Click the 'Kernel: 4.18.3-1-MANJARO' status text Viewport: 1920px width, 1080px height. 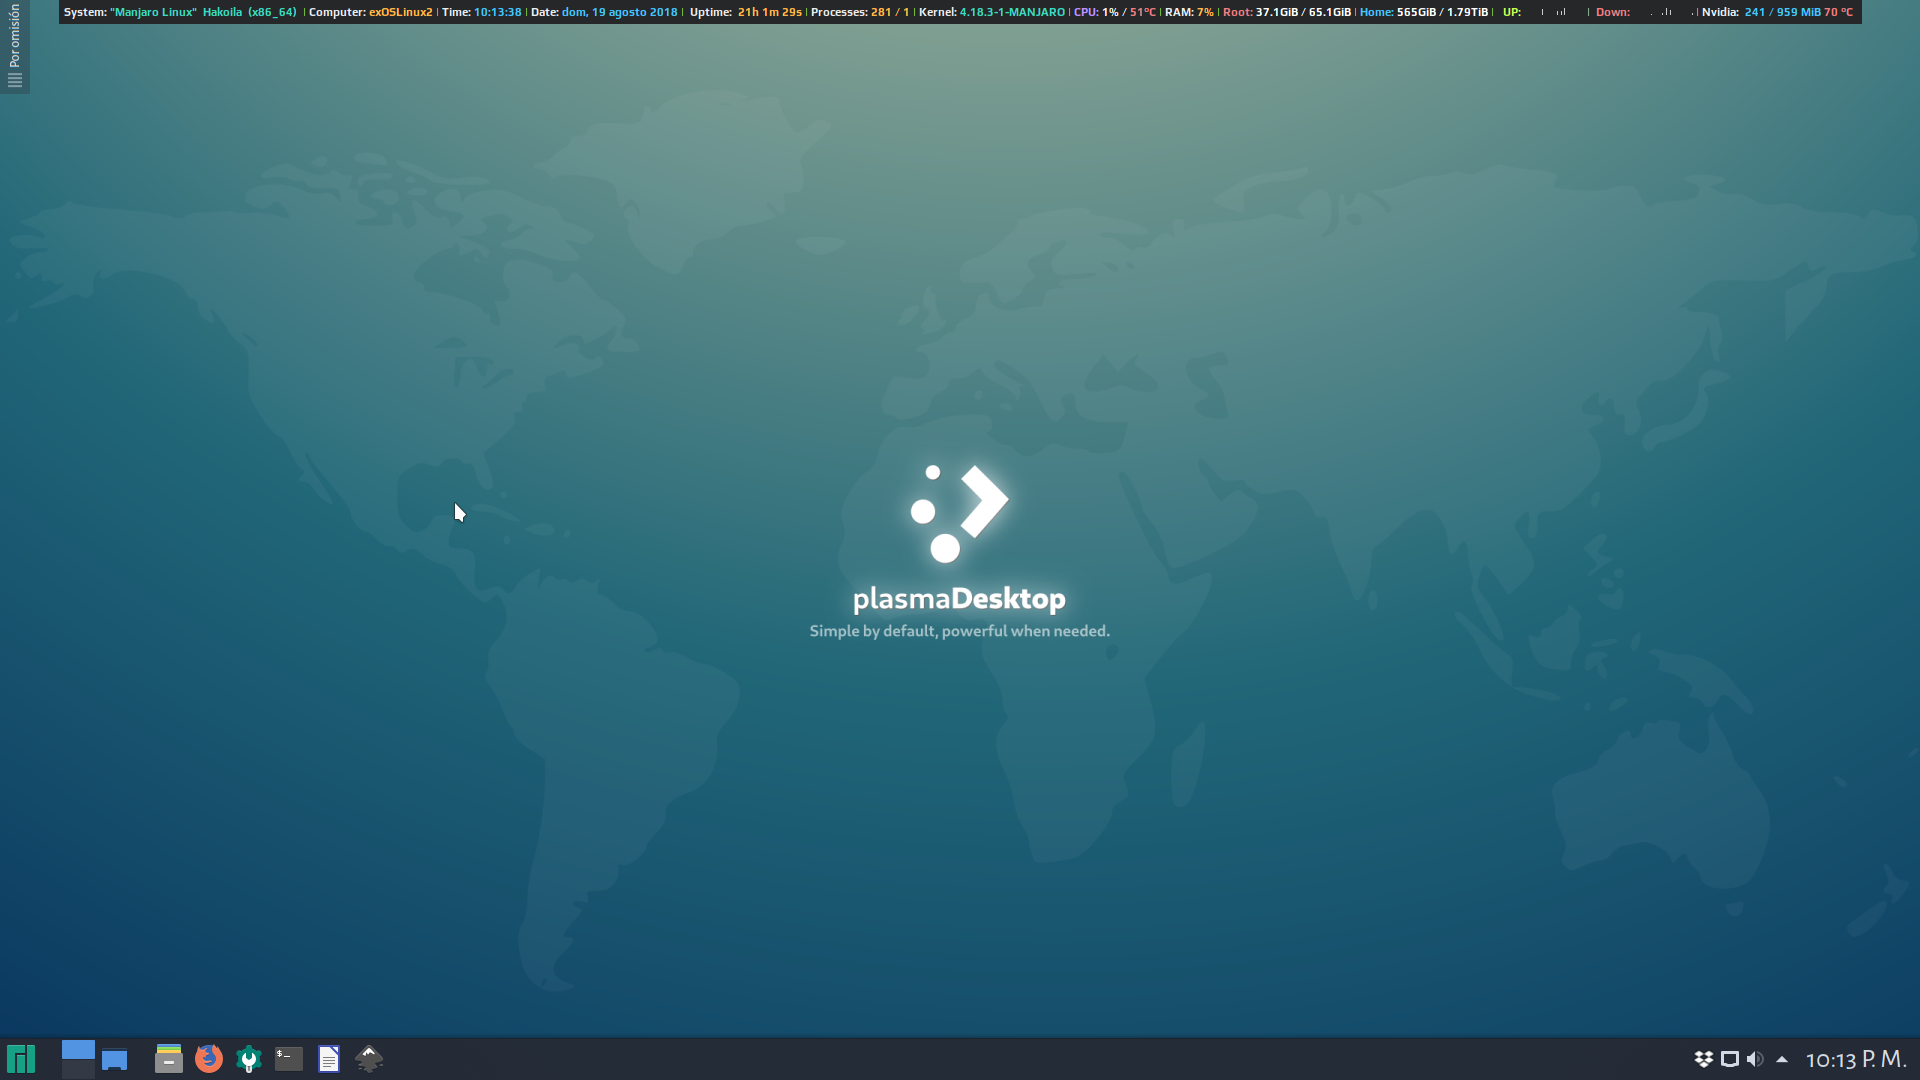(x=991, y=12)
